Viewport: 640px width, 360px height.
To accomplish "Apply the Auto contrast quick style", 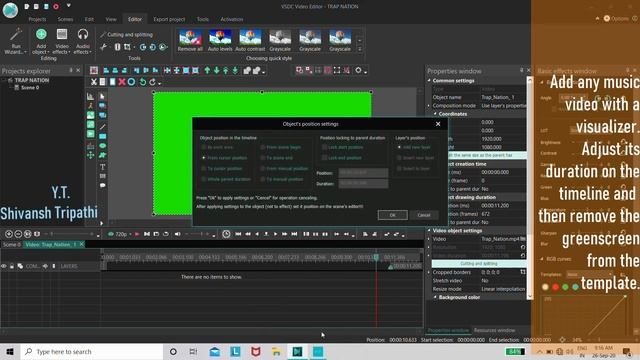I will pyautogui.click(x=250, y=40).
